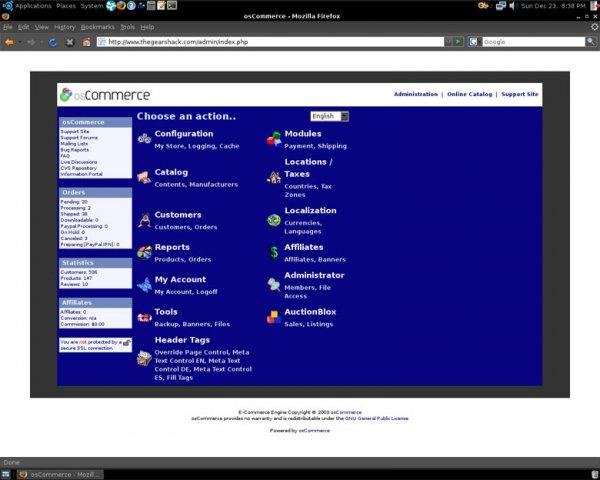Click the Administrator icon
Screen dimensions: 600x480
274,285
